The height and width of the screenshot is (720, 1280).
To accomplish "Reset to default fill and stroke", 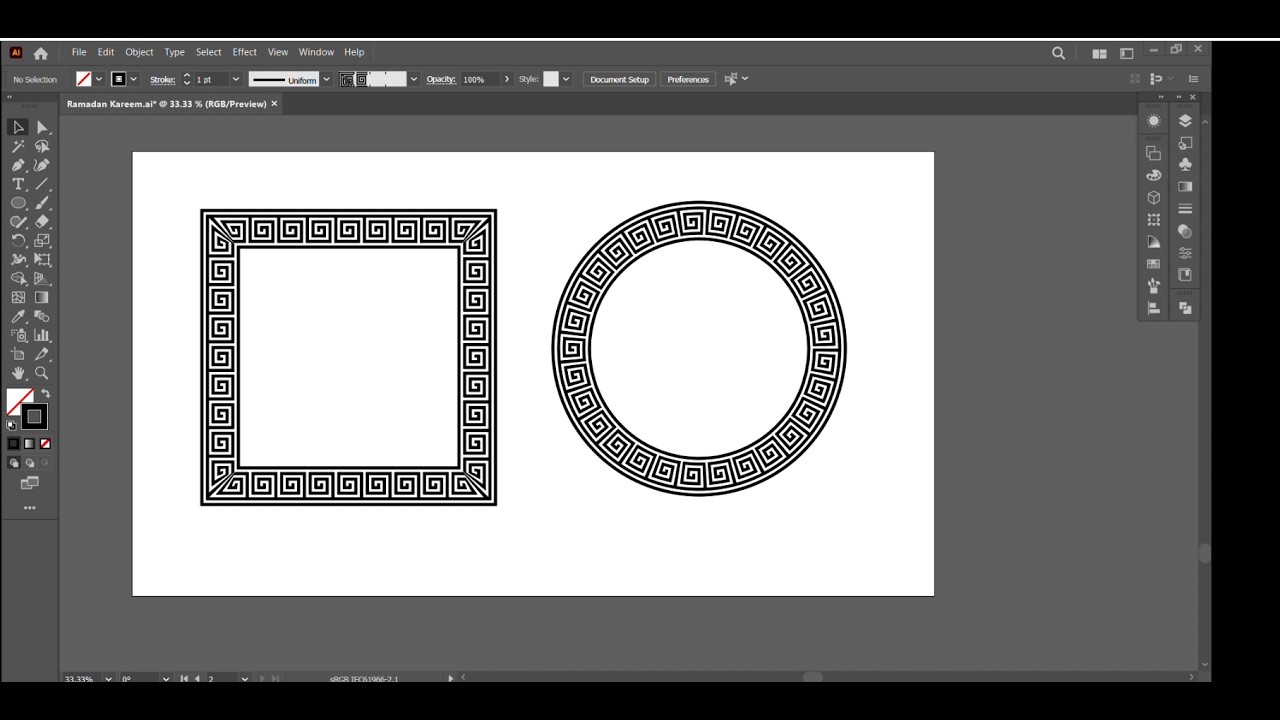I will pyautogui.click(x=11, y=425).
